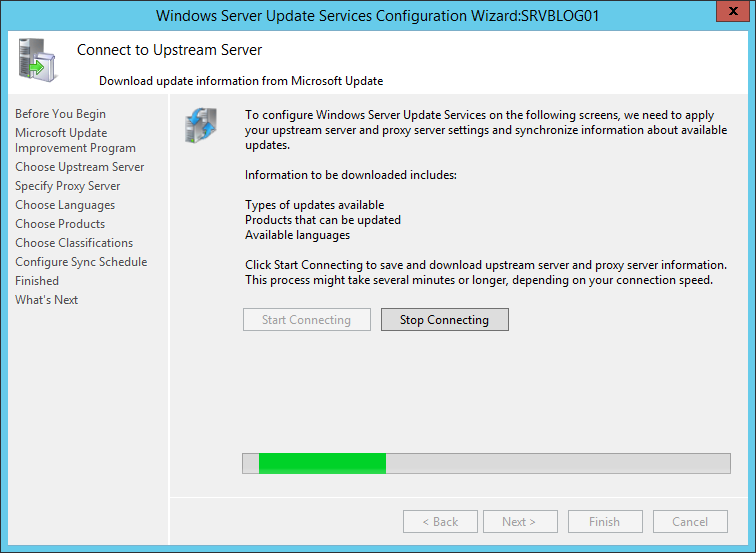Click 'Information to be downloaded includes:' text
Viewport: 756px width, 553px height.
click(x=351, y=175)
